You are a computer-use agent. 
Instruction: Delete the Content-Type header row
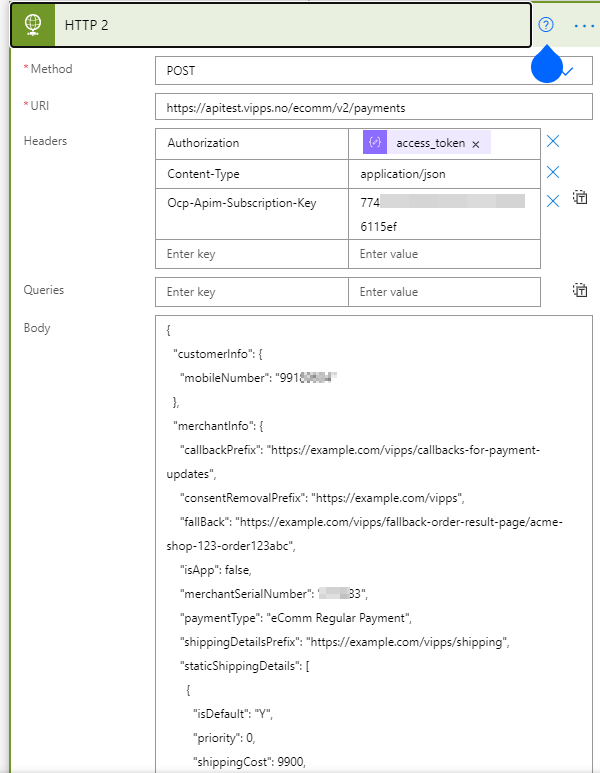(553, 172)
